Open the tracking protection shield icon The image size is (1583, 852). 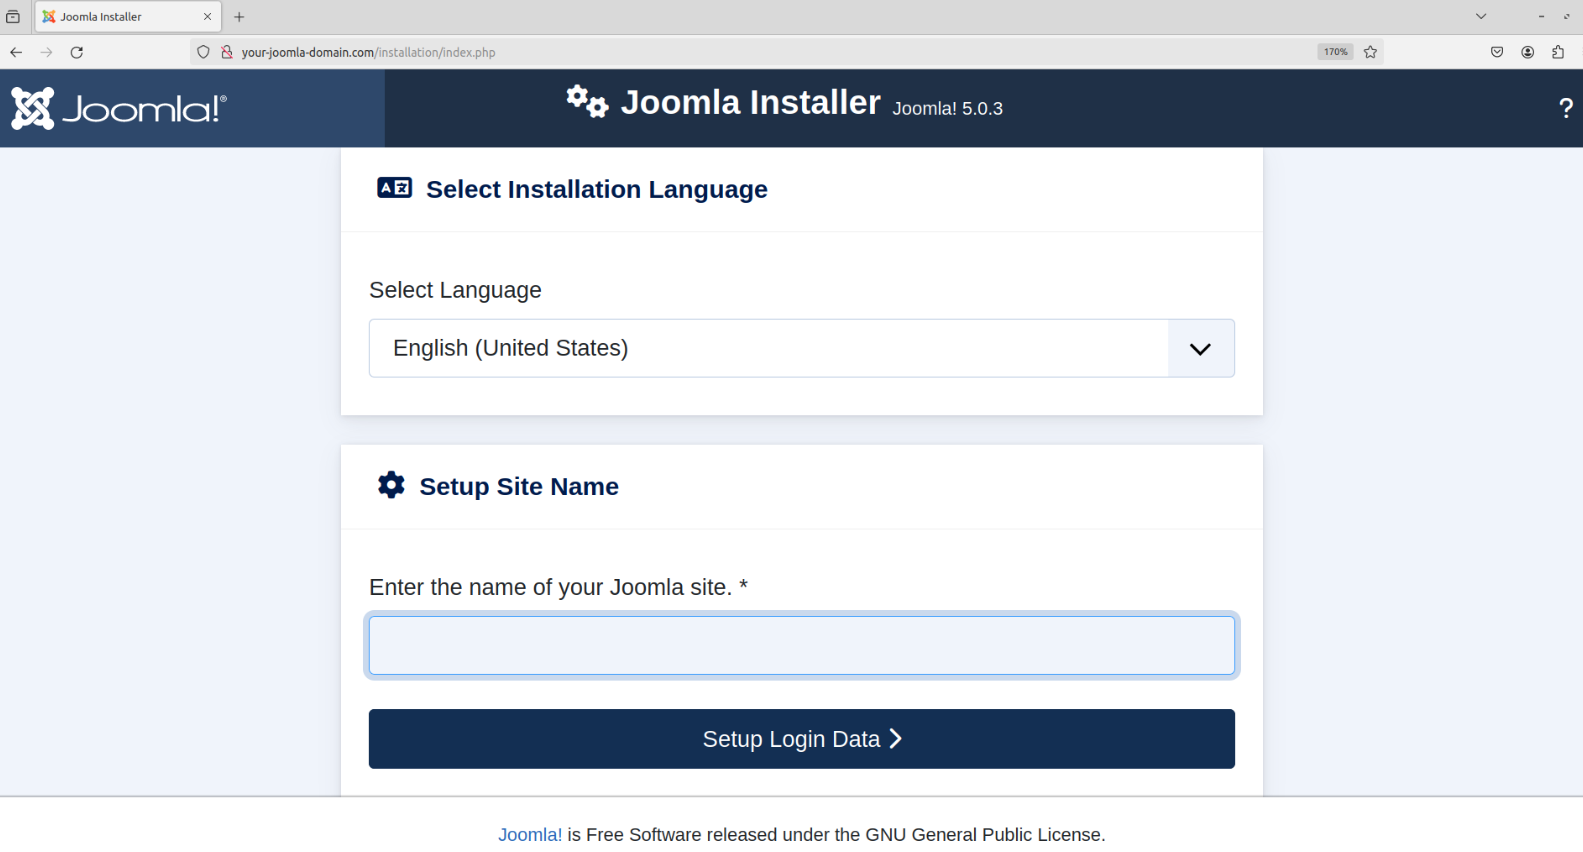203,52
